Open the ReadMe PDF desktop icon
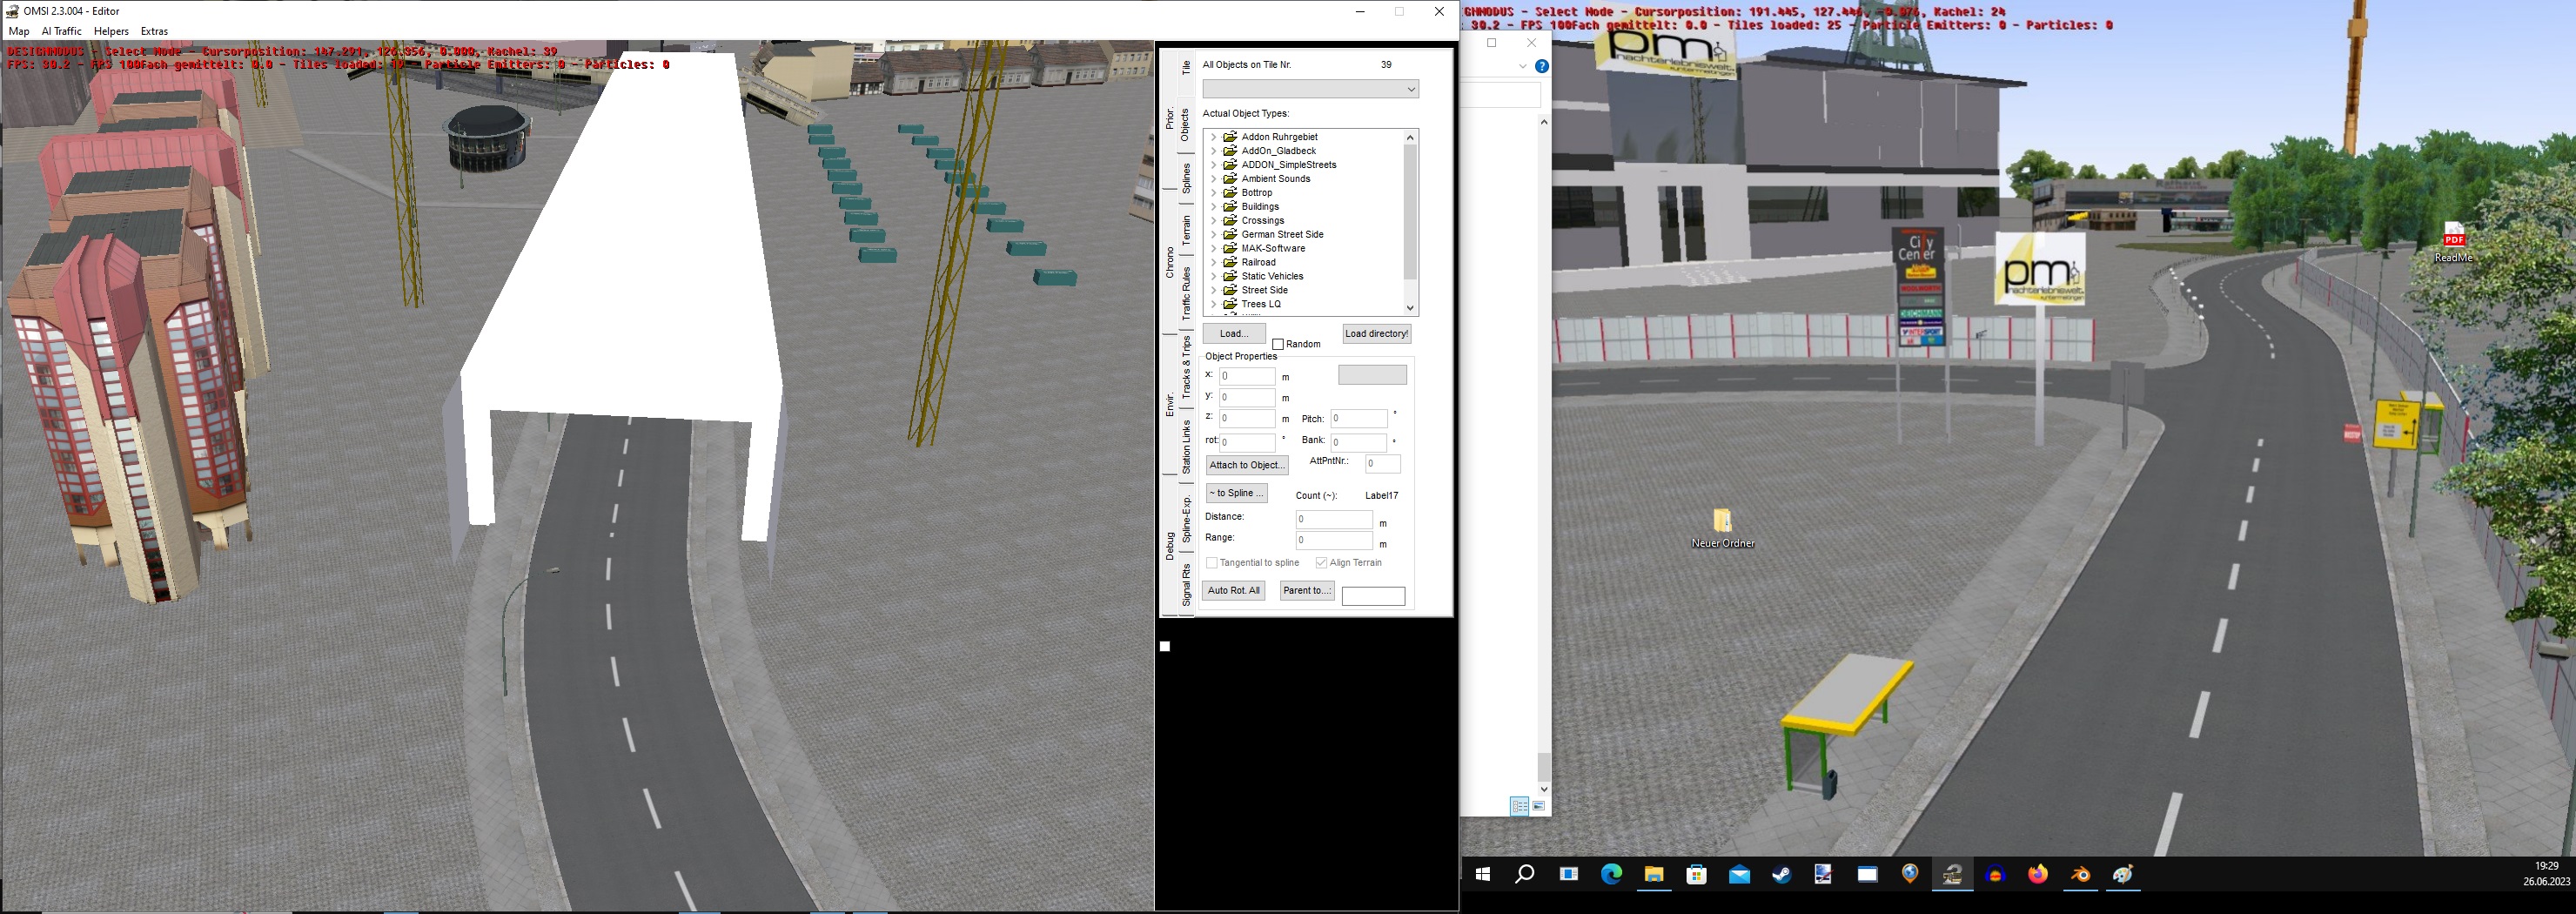Screen dimensions: 2576x914 pyautogui.click(x=2453, y=238)
